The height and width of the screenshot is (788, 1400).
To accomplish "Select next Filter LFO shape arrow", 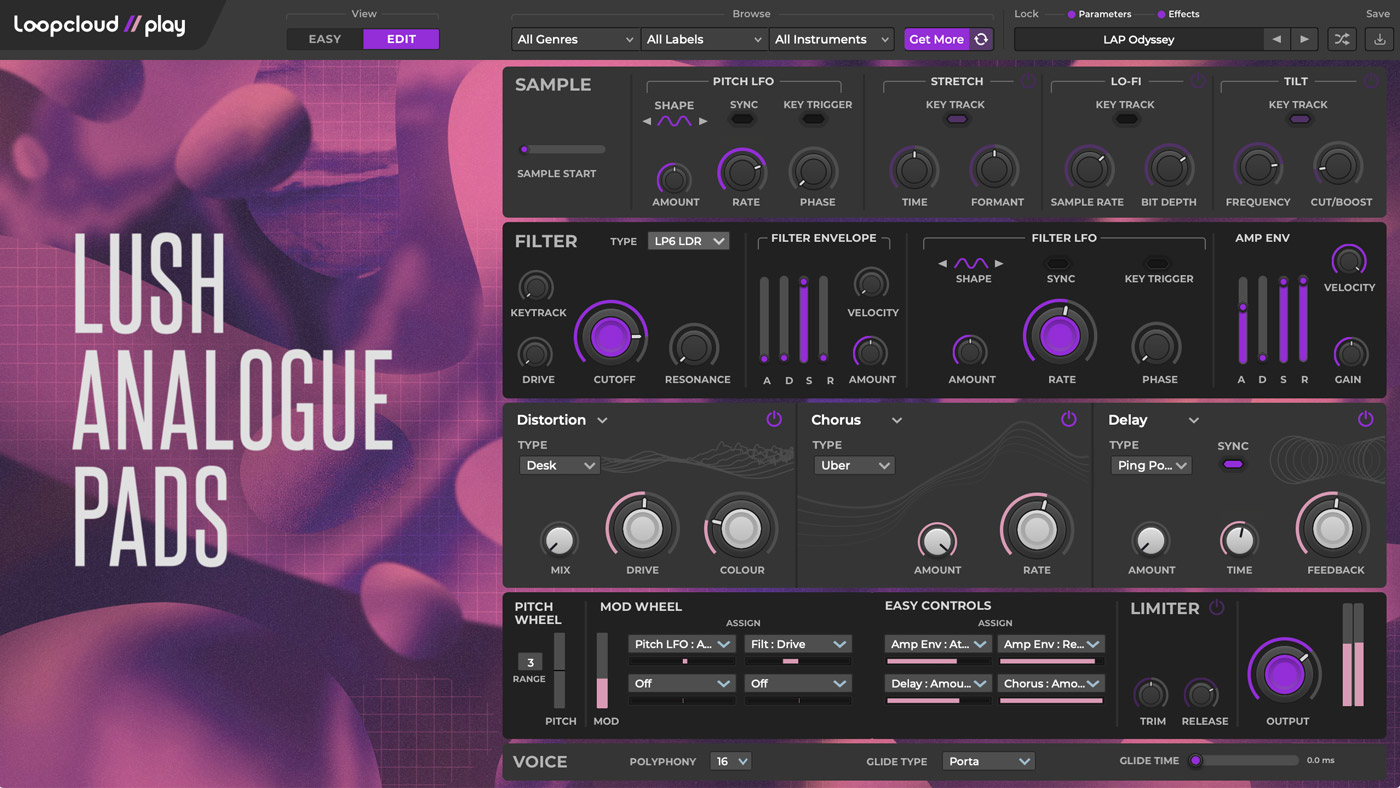I will point(999,264).
